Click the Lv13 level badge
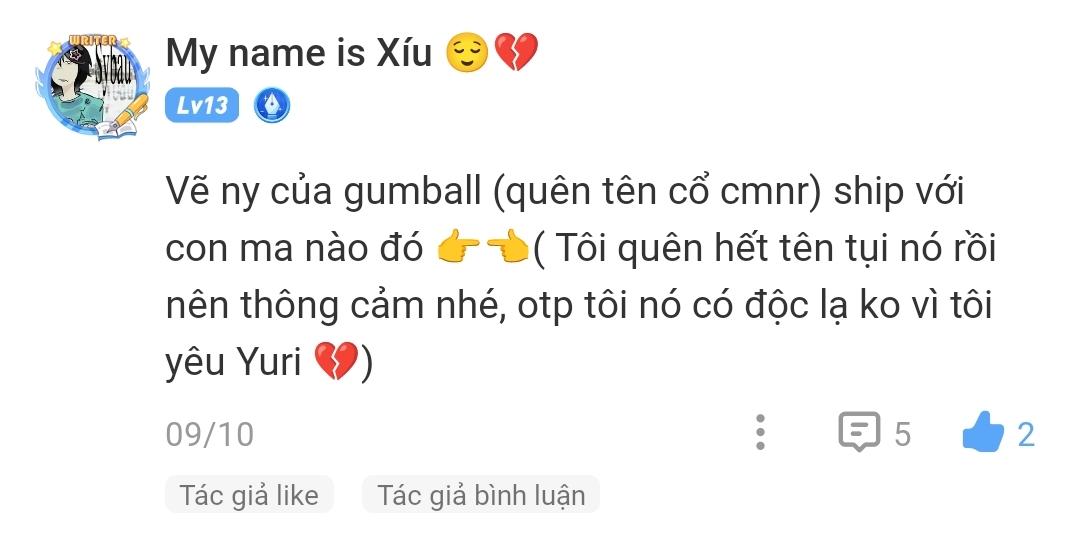 [202, 105]
